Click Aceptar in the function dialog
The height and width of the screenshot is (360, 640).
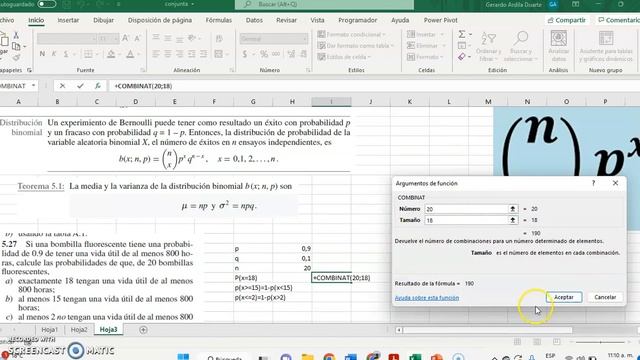pos(564,297)
